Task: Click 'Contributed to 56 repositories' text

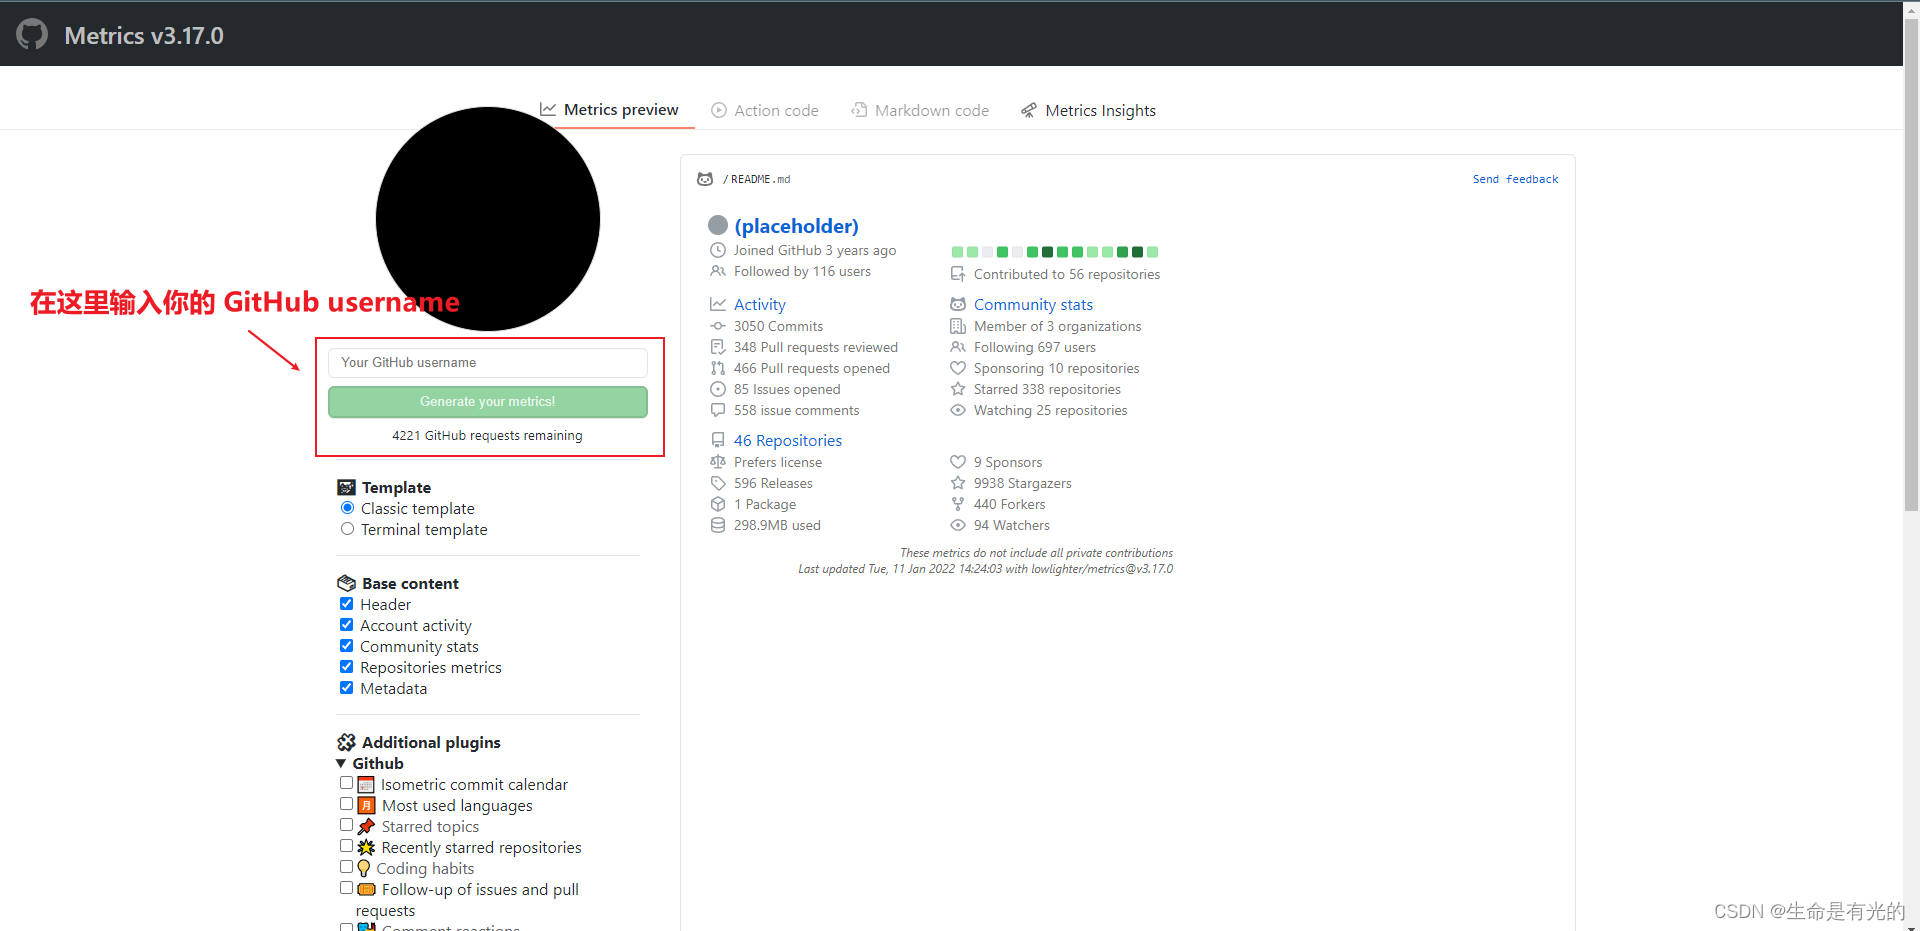Action: [x=1067, y=274]
